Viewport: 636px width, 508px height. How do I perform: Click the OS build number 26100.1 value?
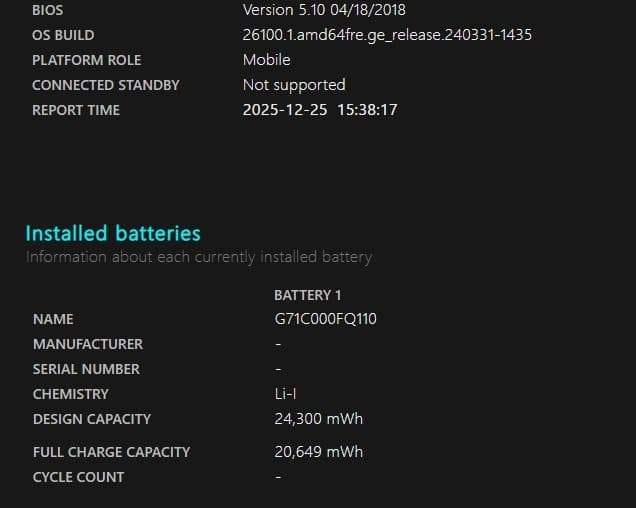coord(387,35)
